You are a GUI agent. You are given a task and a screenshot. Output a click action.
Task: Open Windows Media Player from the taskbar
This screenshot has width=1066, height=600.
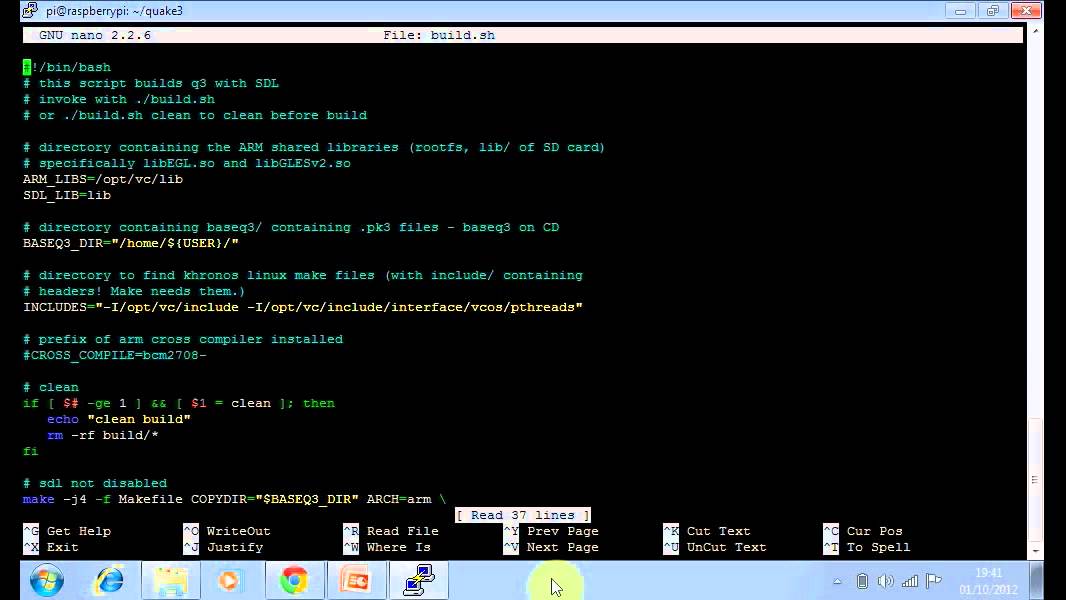tap(229, 580)
